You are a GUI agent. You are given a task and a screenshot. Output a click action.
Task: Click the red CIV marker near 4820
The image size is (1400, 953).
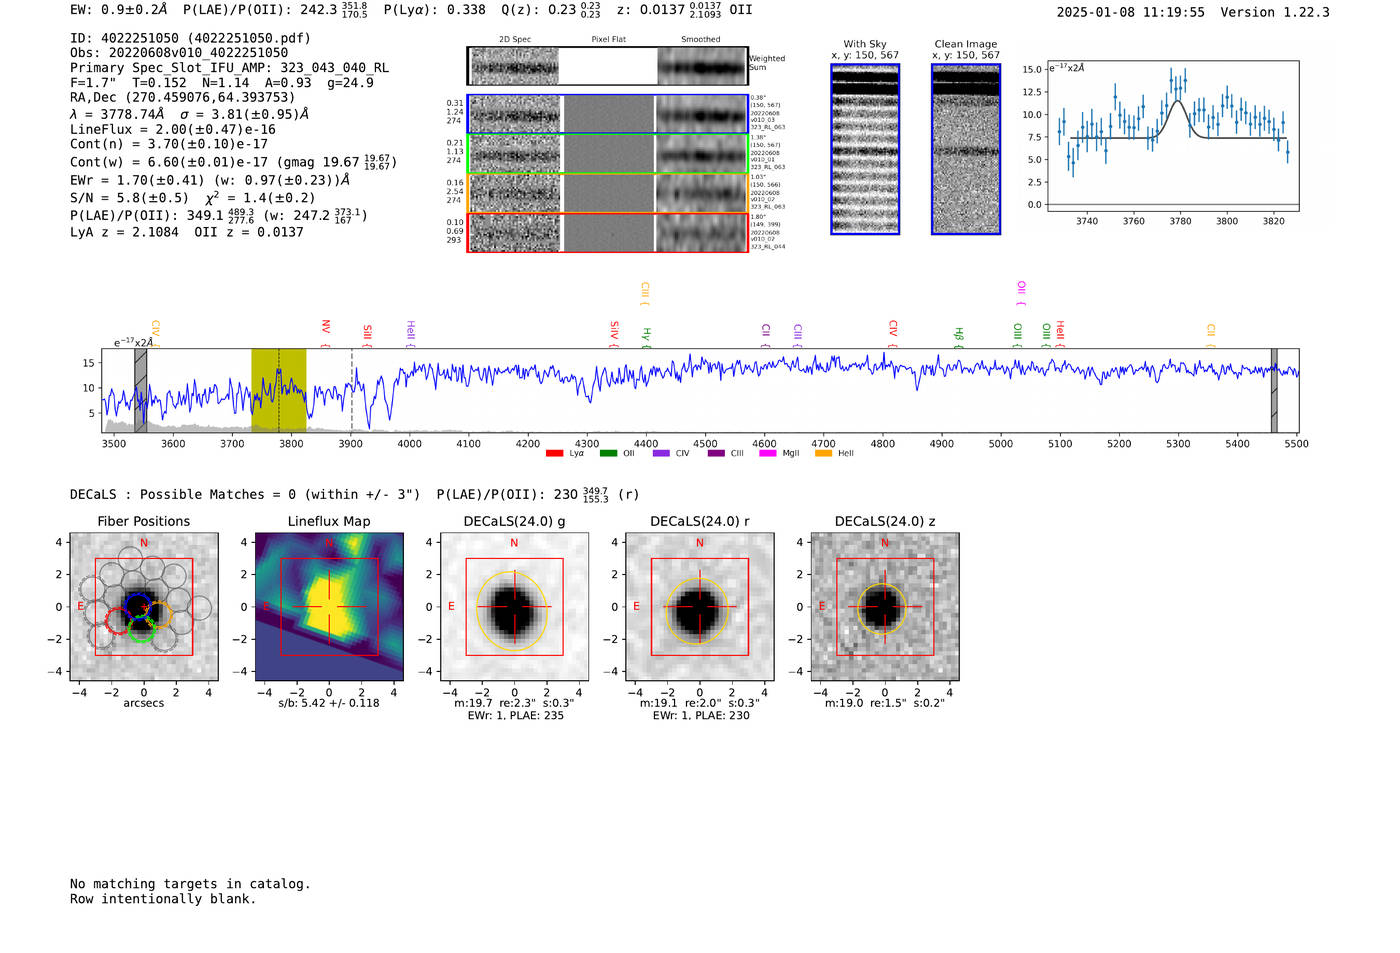(x=894, y=332)
